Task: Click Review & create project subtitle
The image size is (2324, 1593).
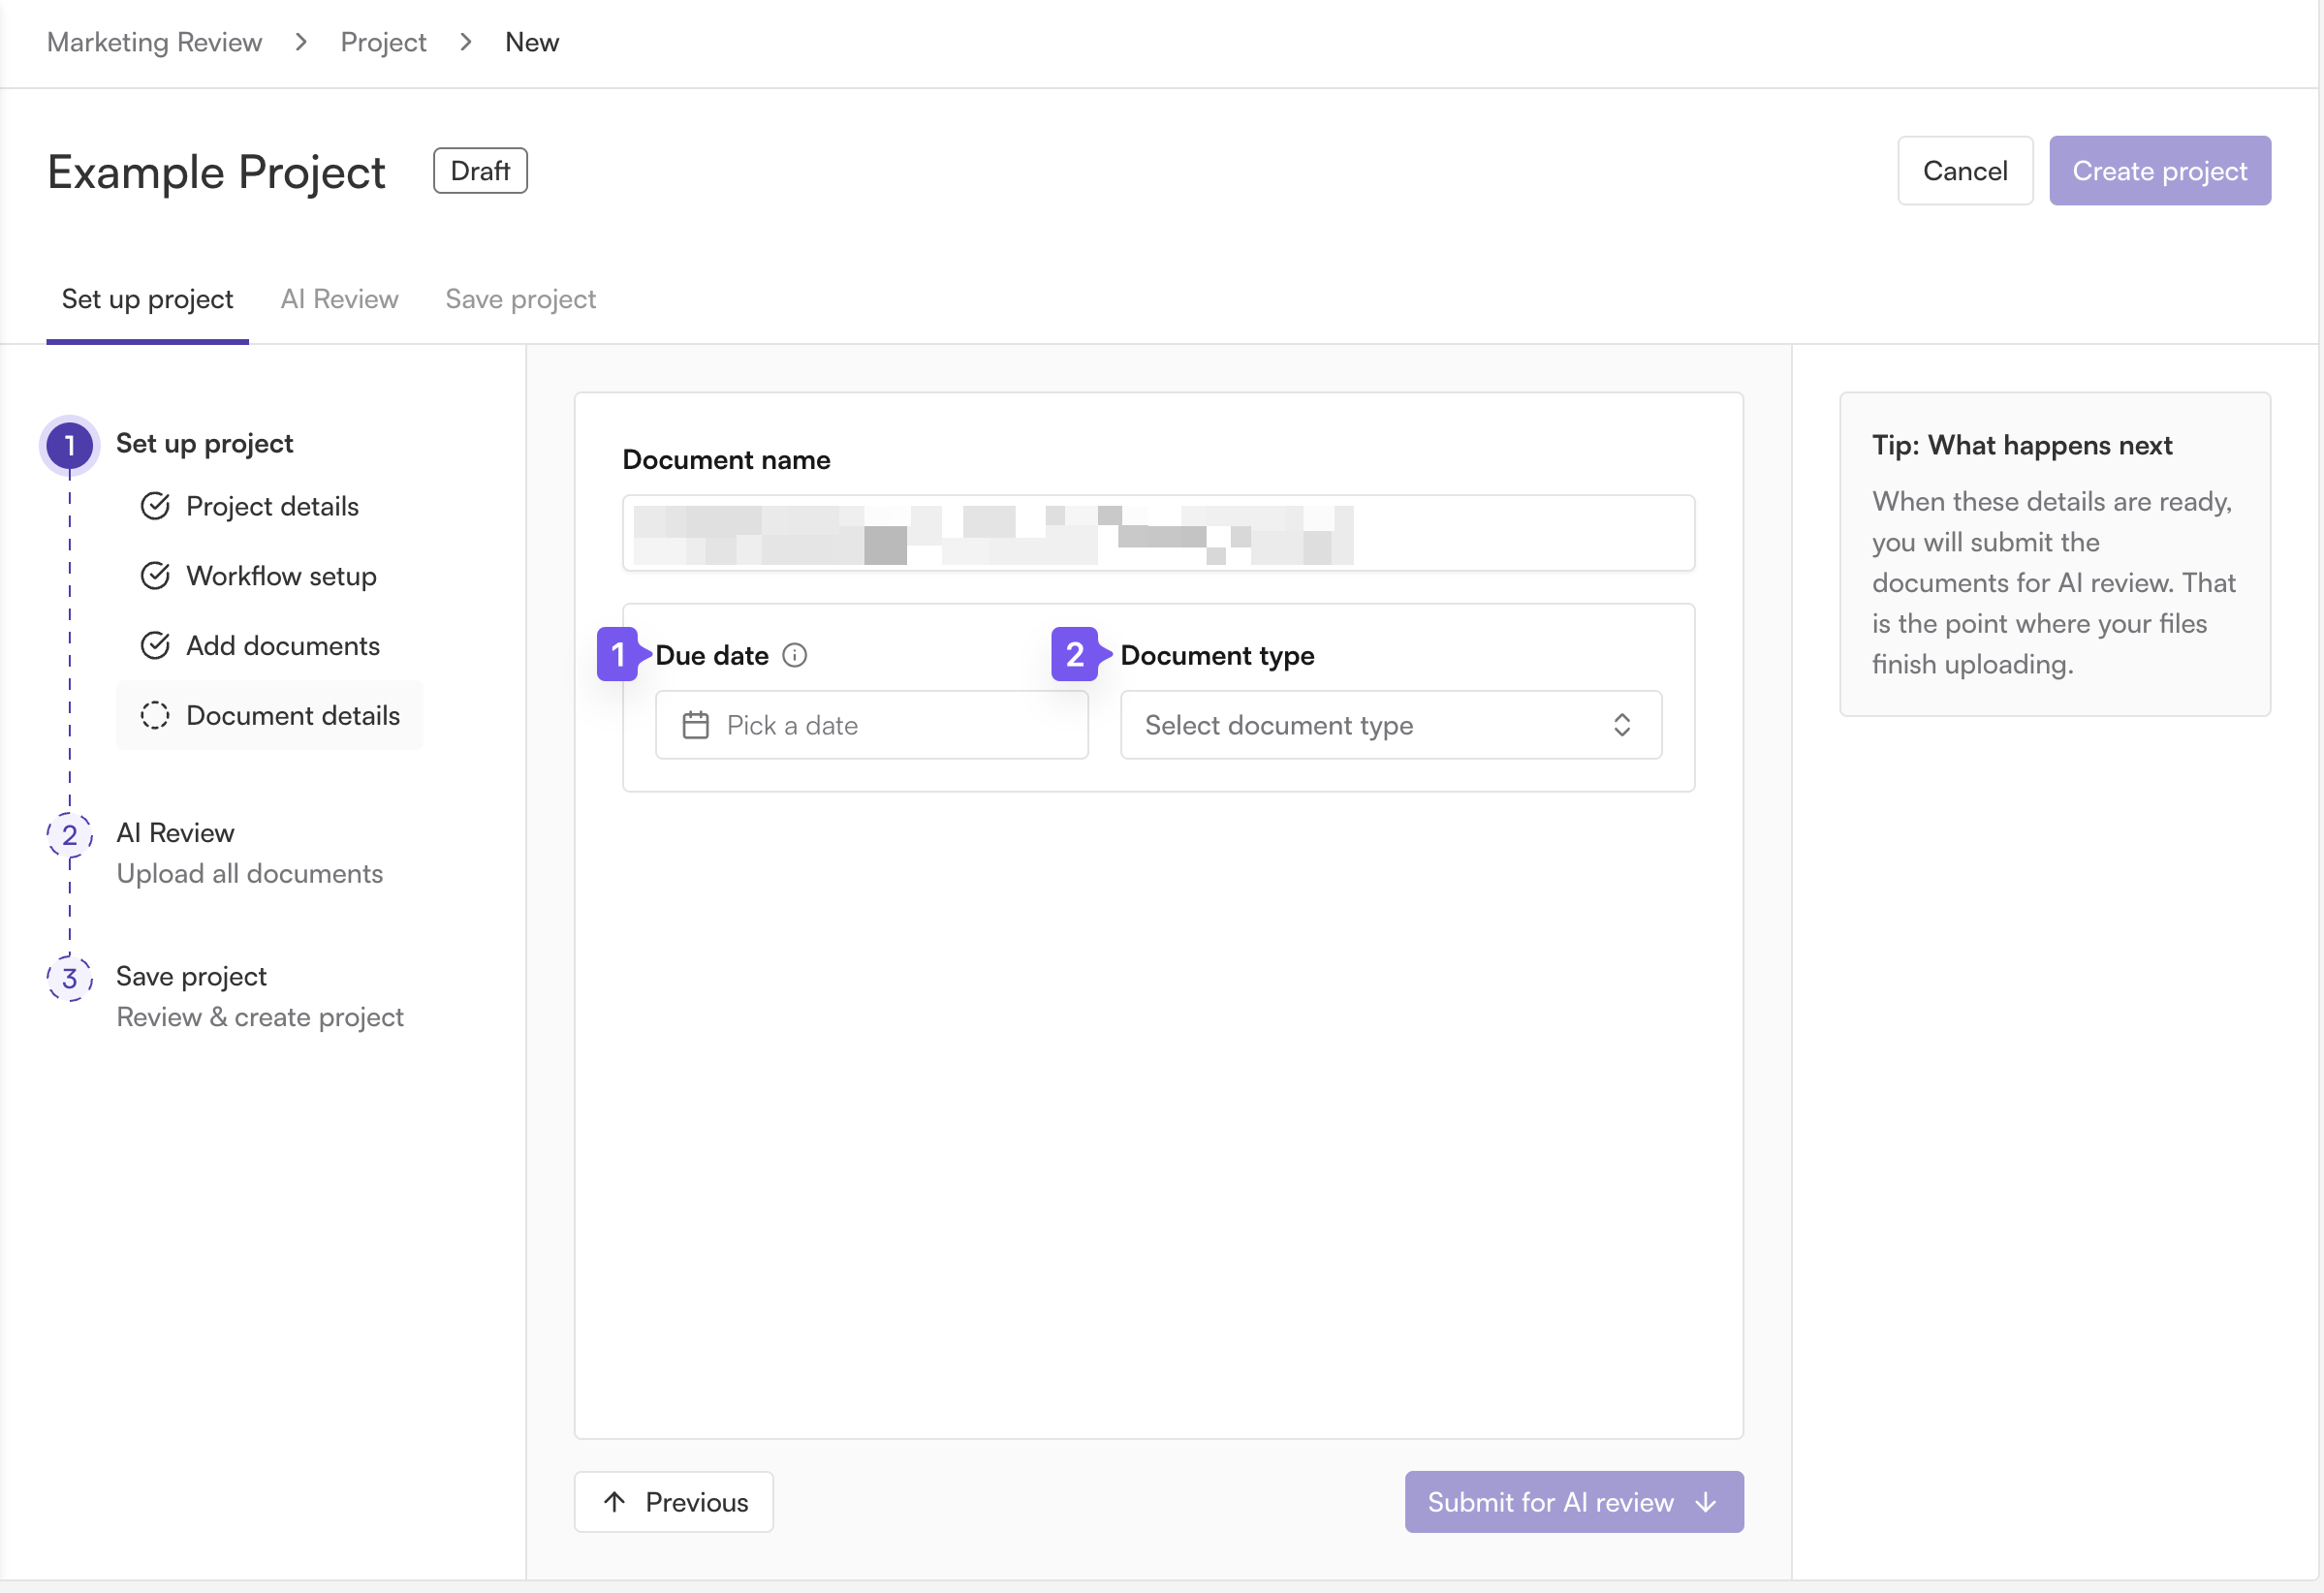Action: 260,1017
